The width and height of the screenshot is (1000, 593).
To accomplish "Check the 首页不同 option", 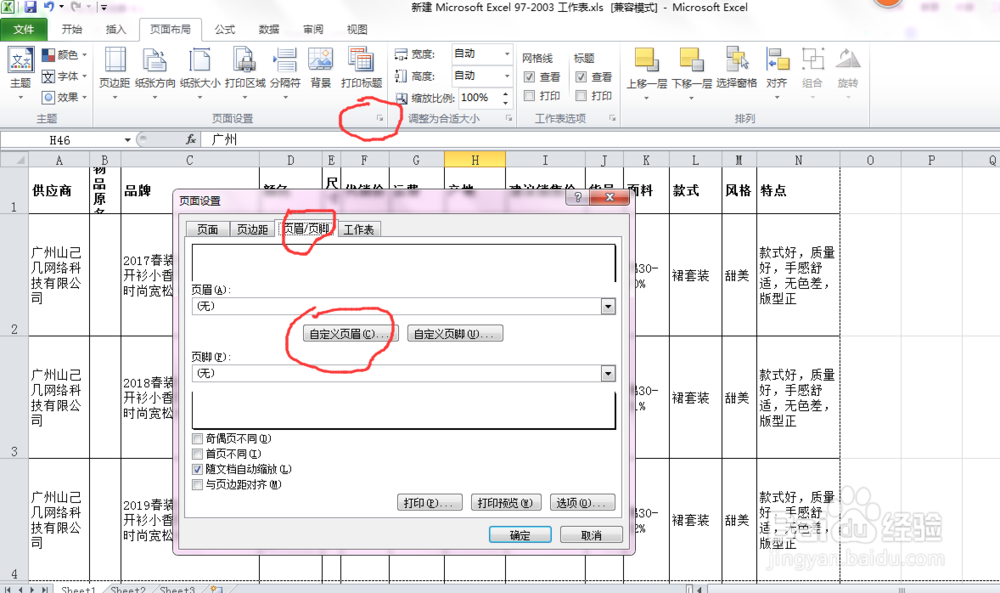I will tap(196, 453).
